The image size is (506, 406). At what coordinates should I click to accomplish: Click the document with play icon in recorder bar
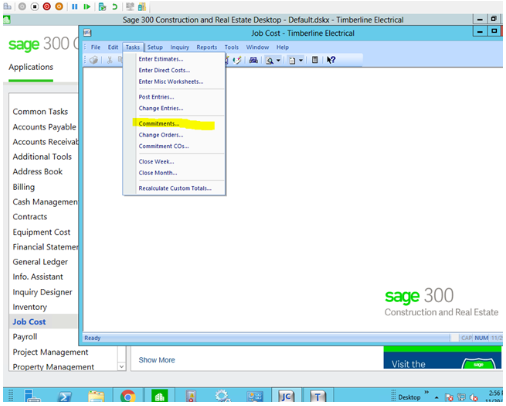pos(102,7)
